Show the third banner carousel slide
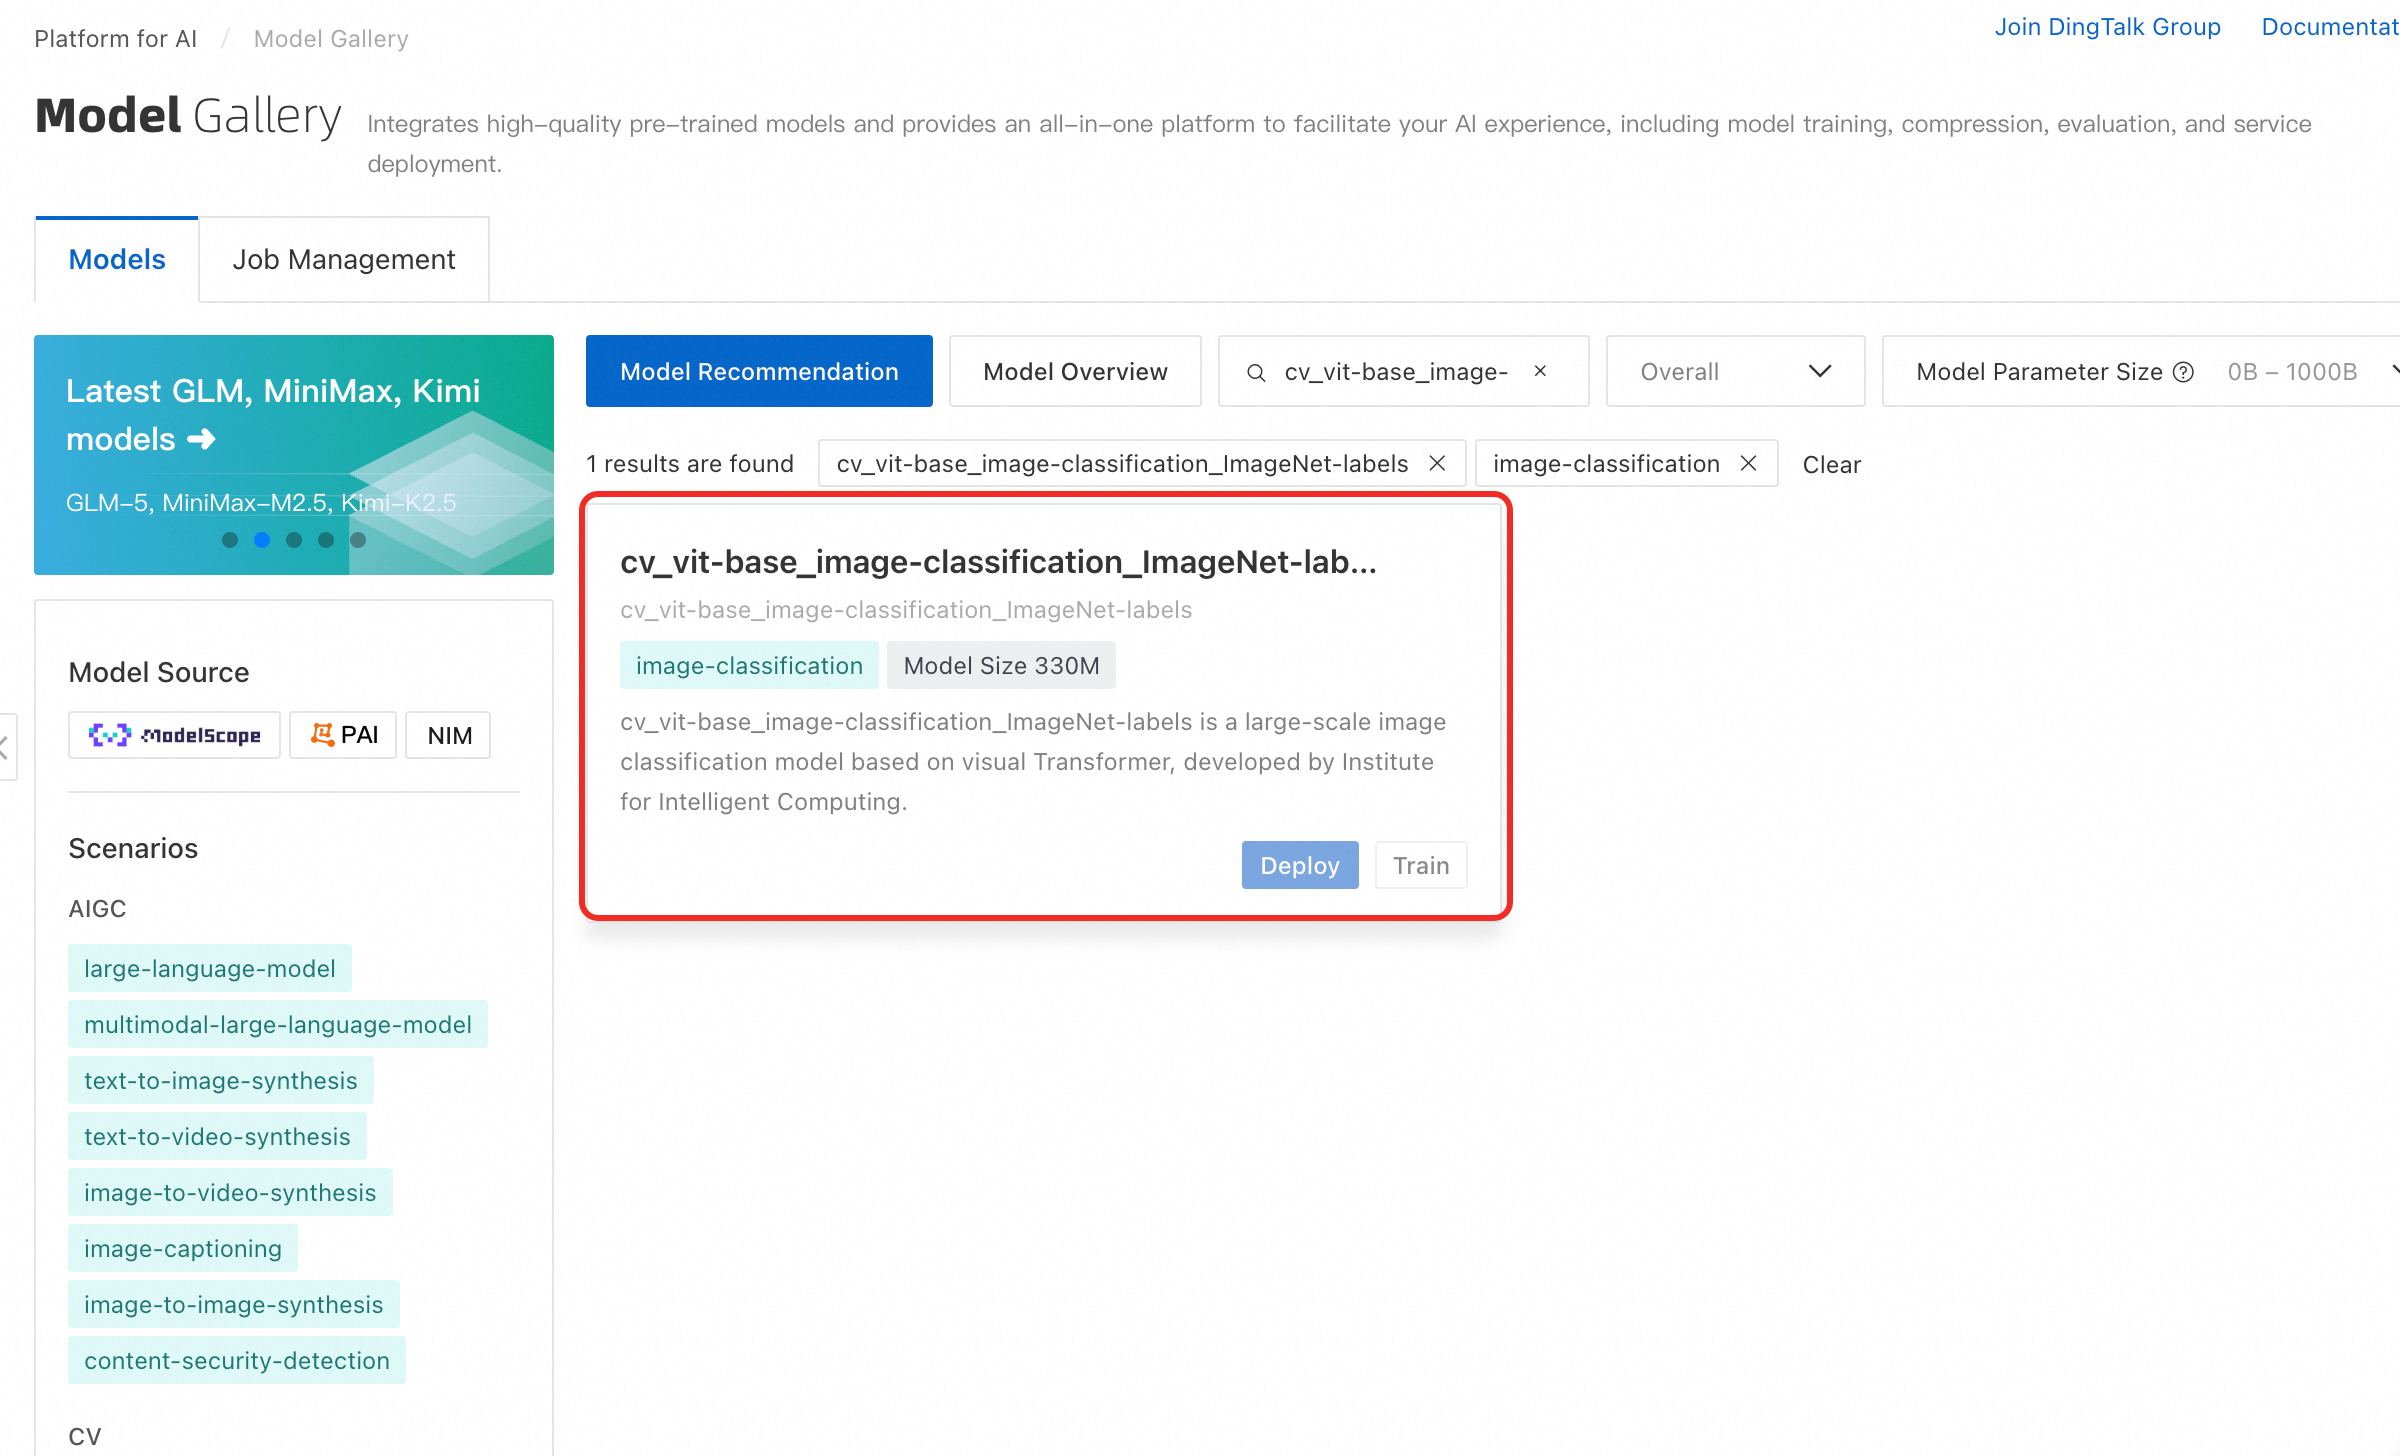 (294, 540)
